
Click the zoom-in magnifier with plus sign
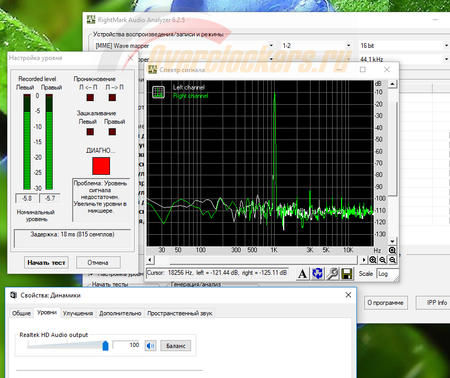pos(373,260)
